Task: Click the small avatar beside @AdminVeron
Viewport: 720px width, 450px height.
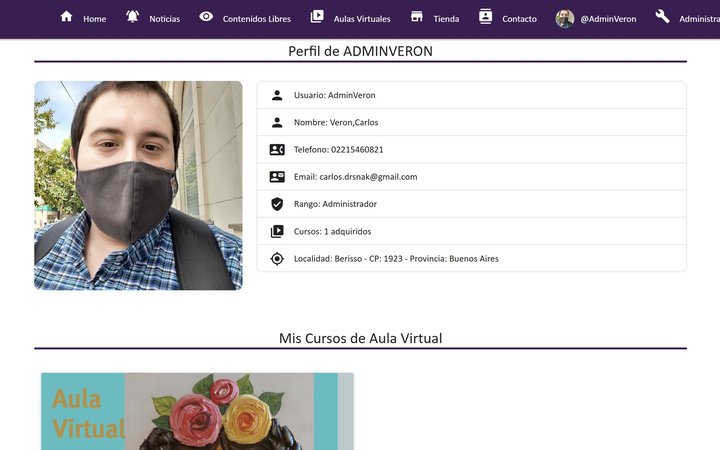Action: pyautogui.click(x=565, y=18)
